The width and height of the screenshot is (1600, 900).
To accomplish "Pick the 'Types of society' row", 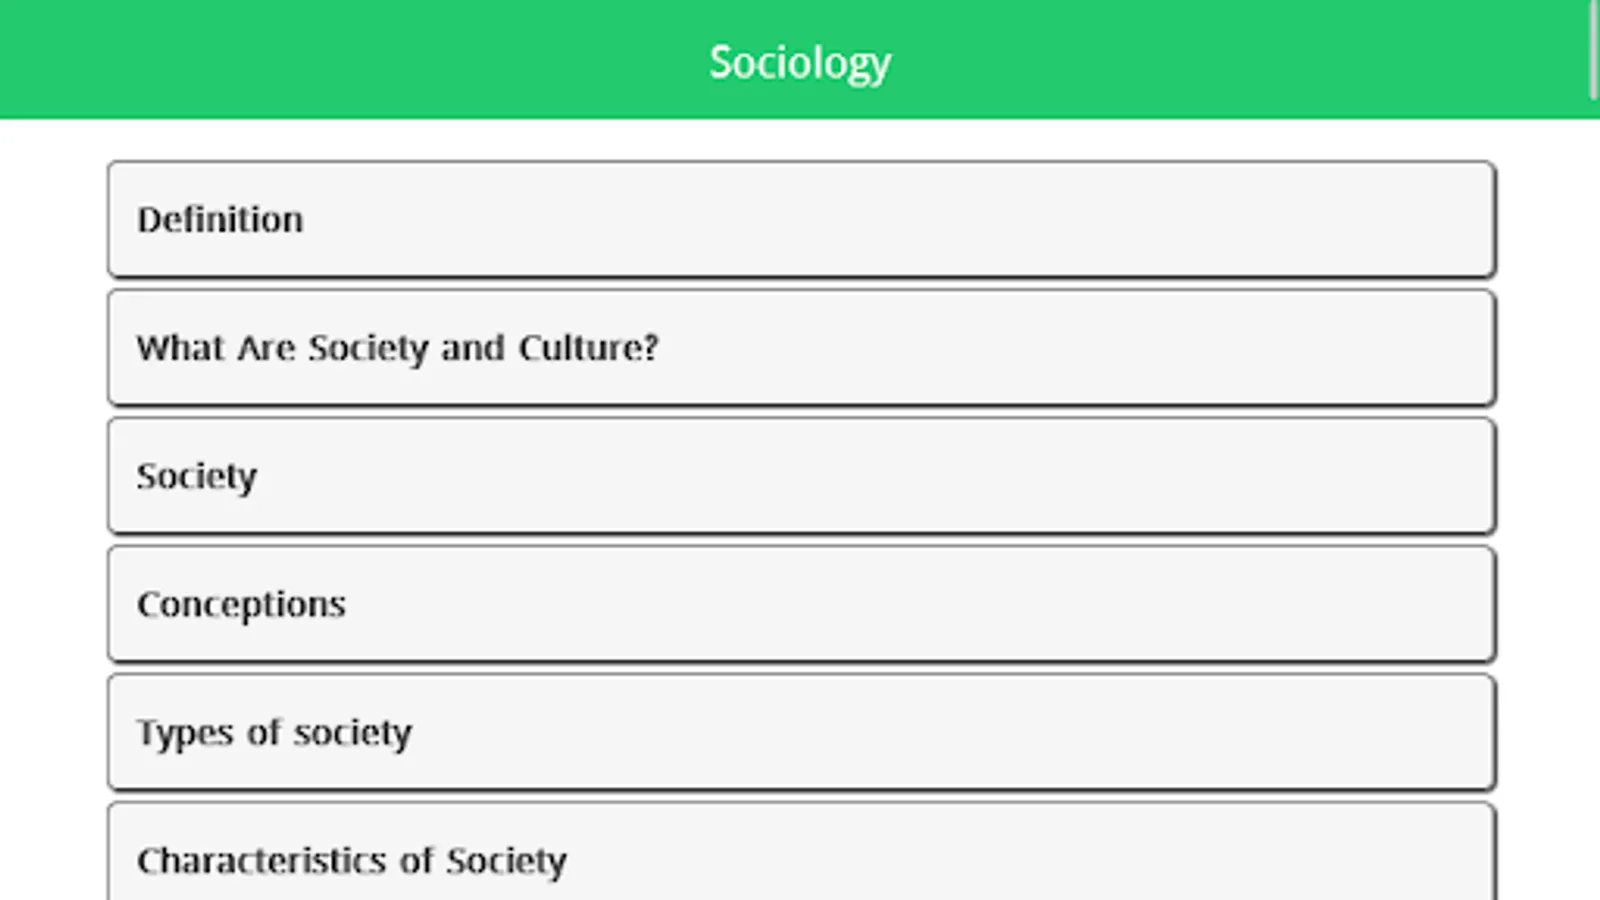I will pyautogui.click(x=801, y=731).
